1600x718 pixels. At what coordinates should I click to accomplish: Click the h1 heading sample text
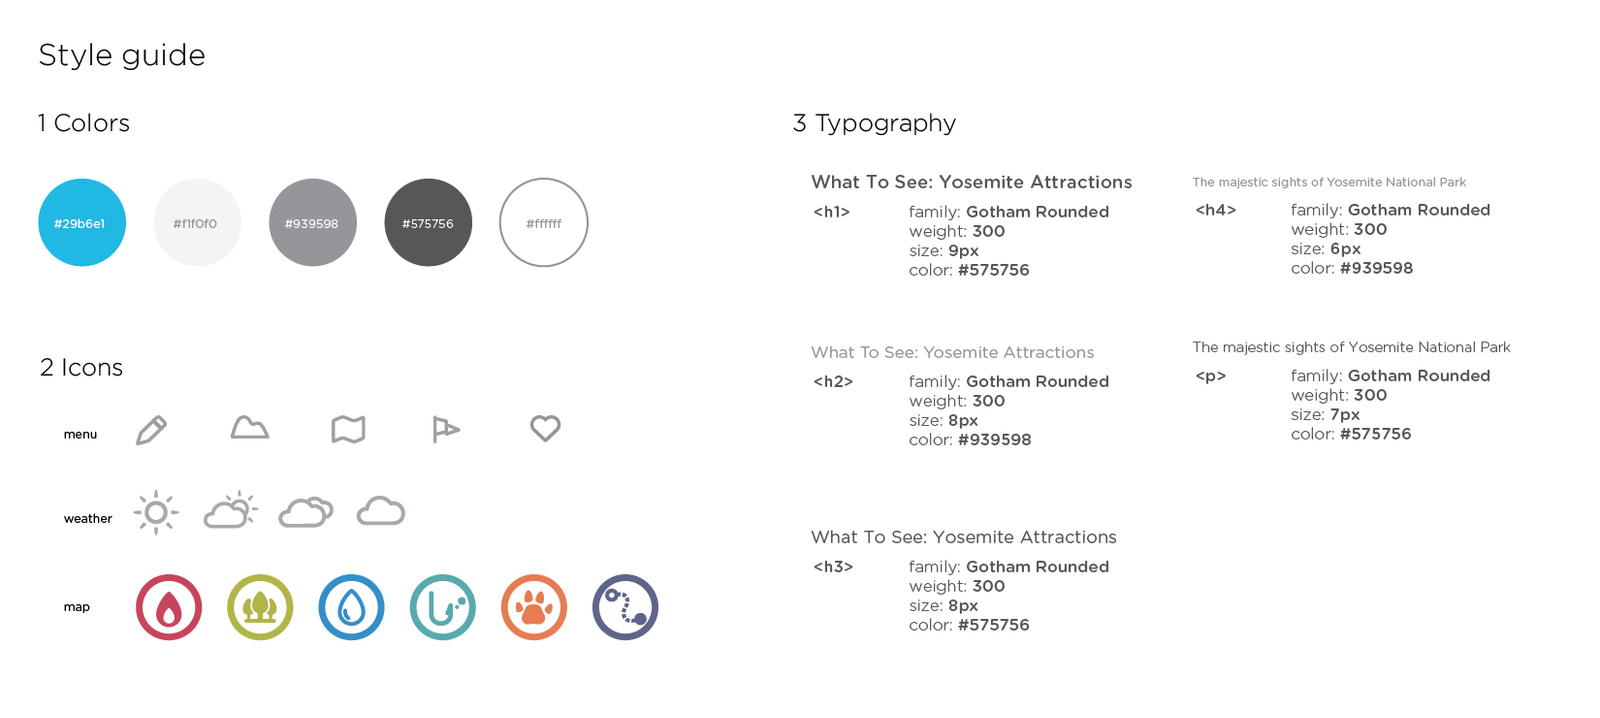pos(972,182)
